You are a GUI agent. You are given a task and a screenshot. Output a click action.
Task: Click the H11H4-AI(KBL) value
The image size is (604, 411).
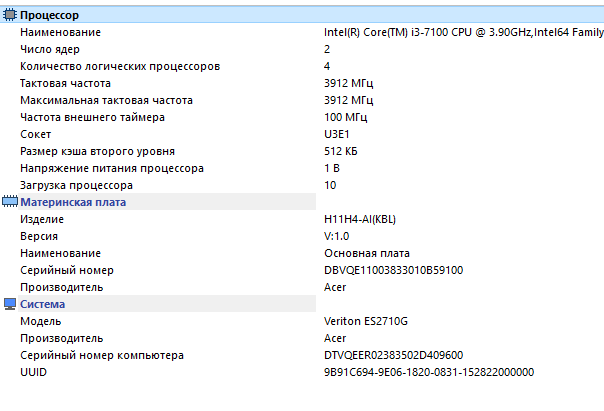pyautogui.click(x=360, y=219)
